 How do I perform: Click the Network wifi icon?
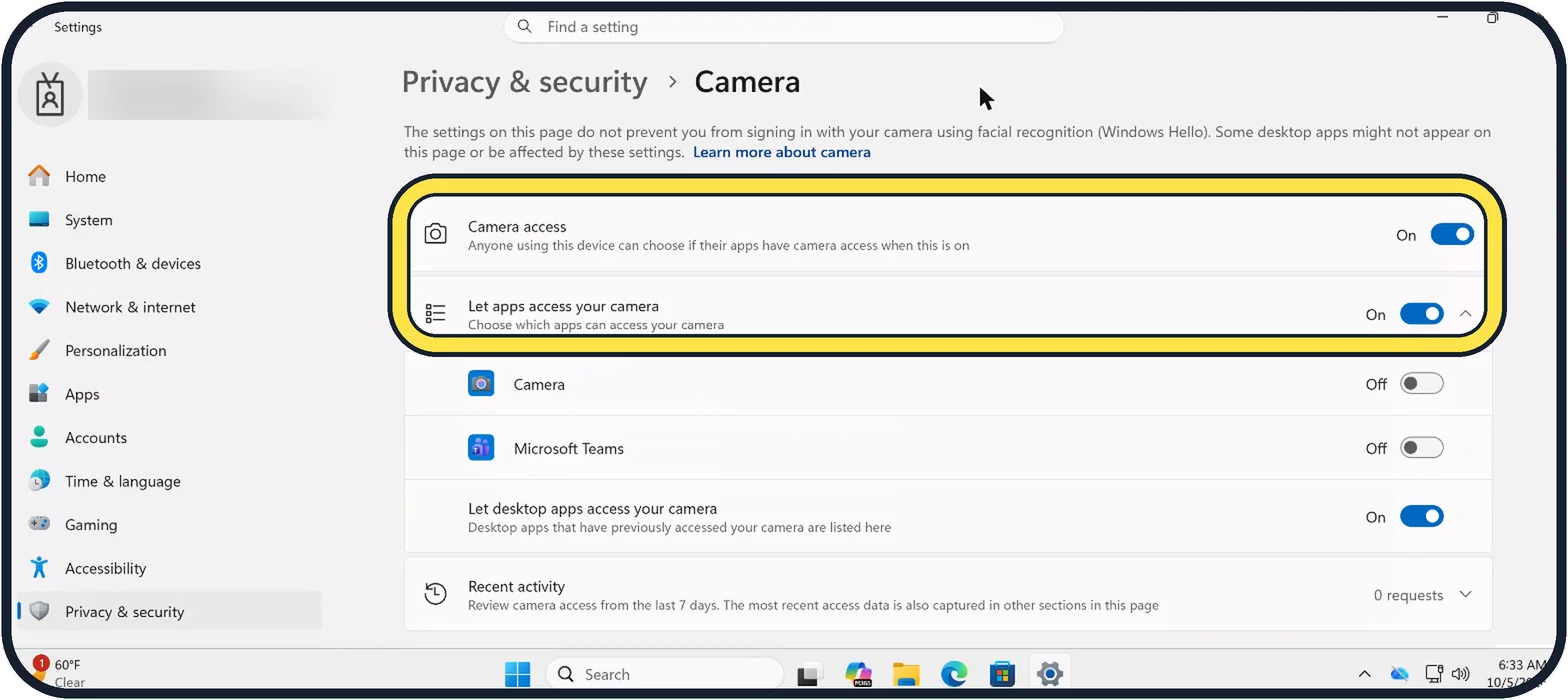[39, 307]
